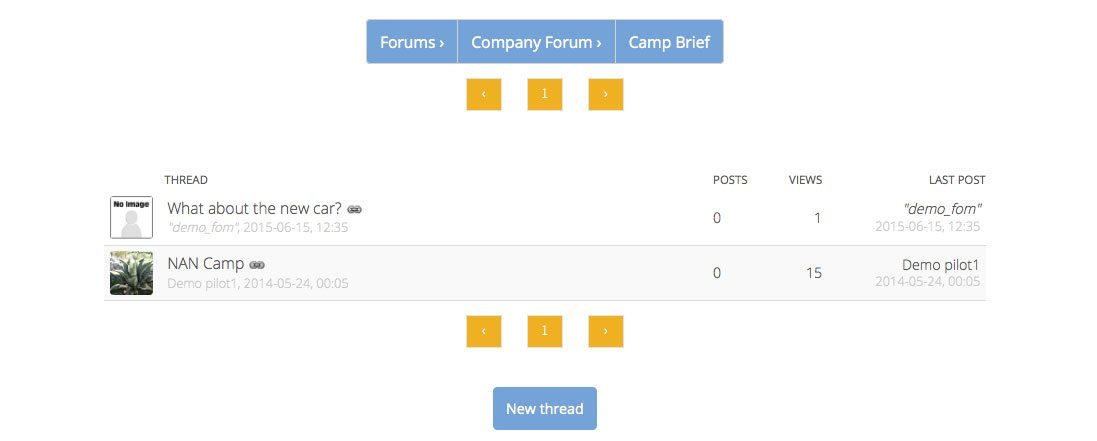Go to next page using bottom right arrow

tap(605, 331)
